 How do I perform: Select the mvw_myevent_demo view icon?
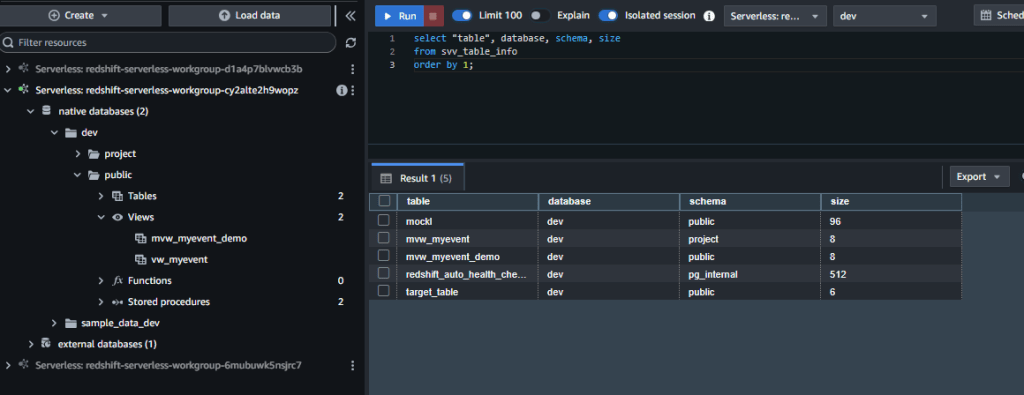140,238
